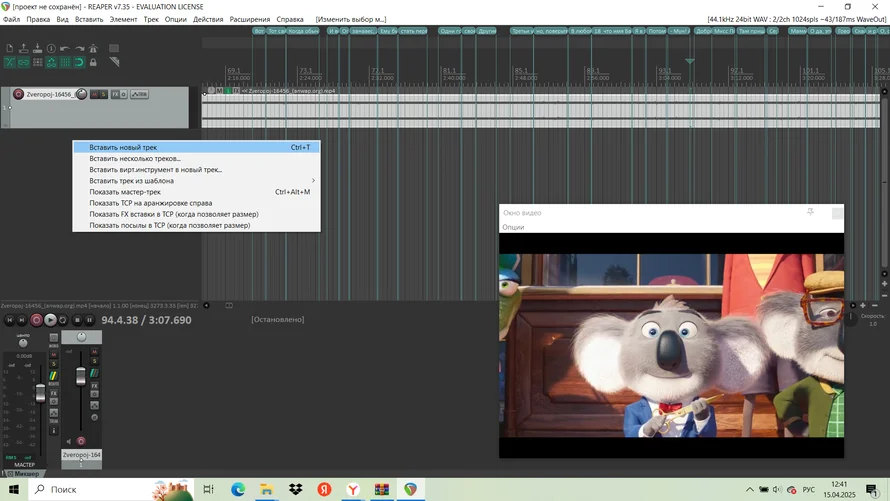Image resolution: width=890 pixels, height=501 pixels.
Task: Open master track FX button in mixer
Action: click(x=54, y=393)
